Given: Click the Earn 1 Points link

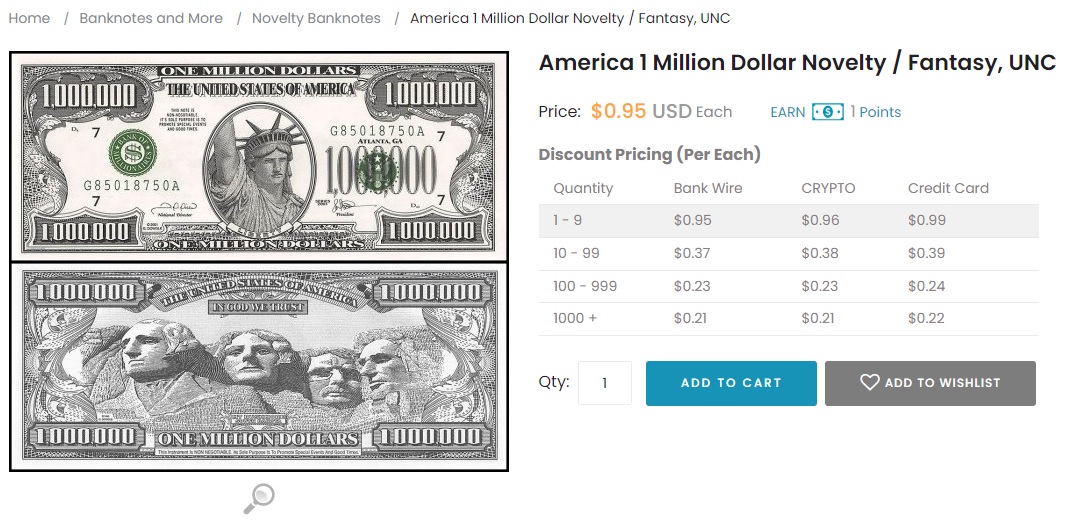Looking at the screenshot, I should (x=835, y=112).
